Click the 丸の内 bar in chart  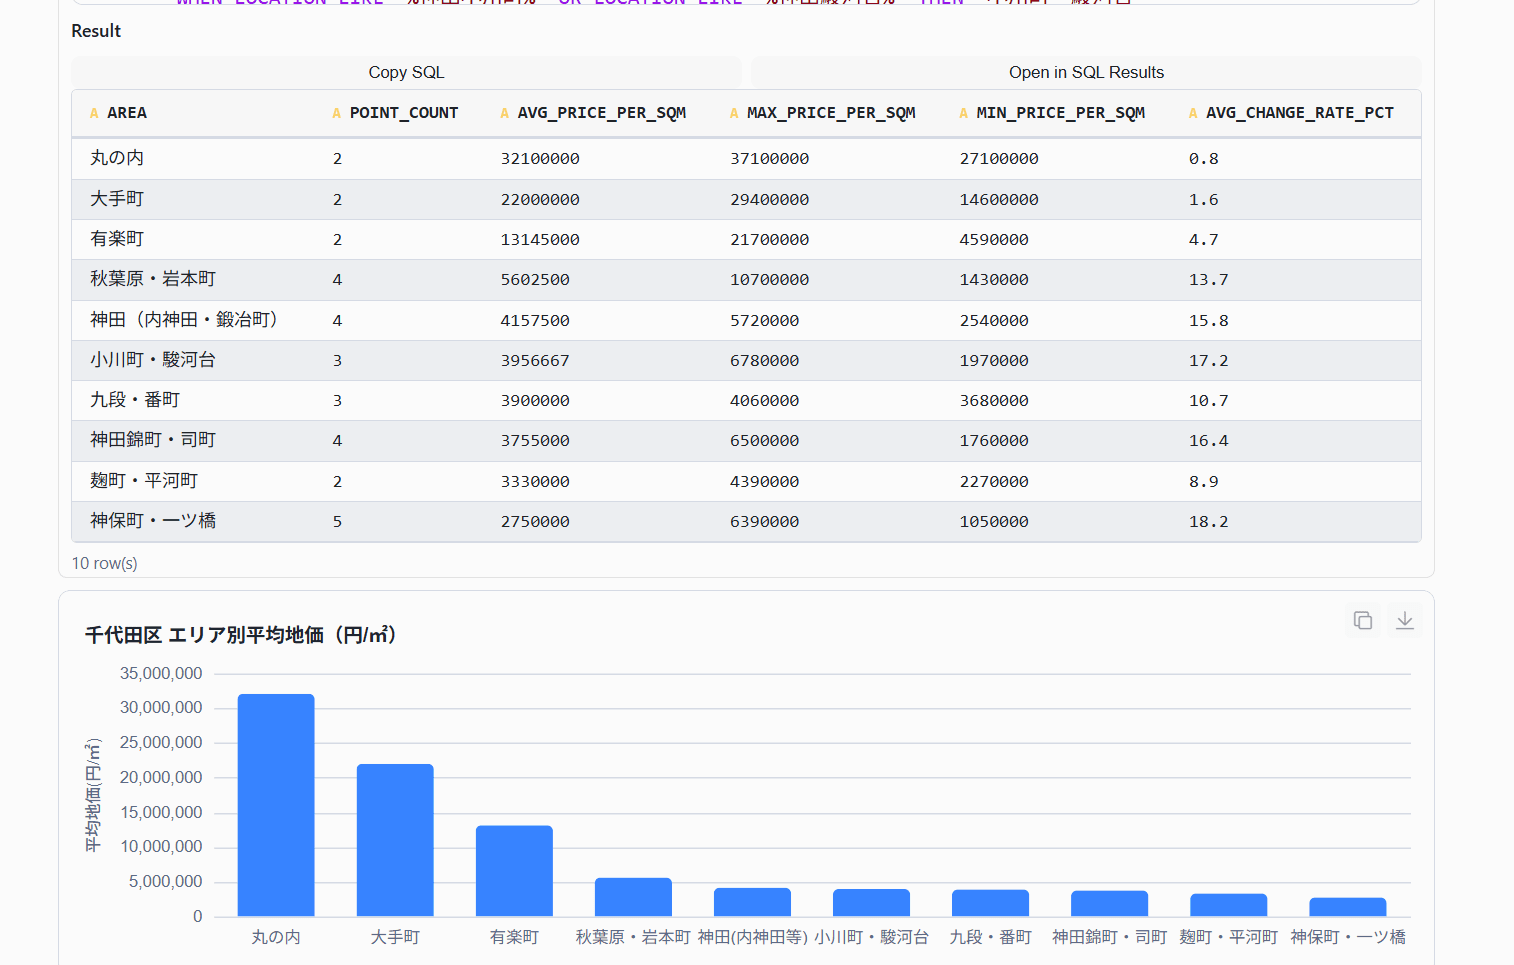coord(276,805)
